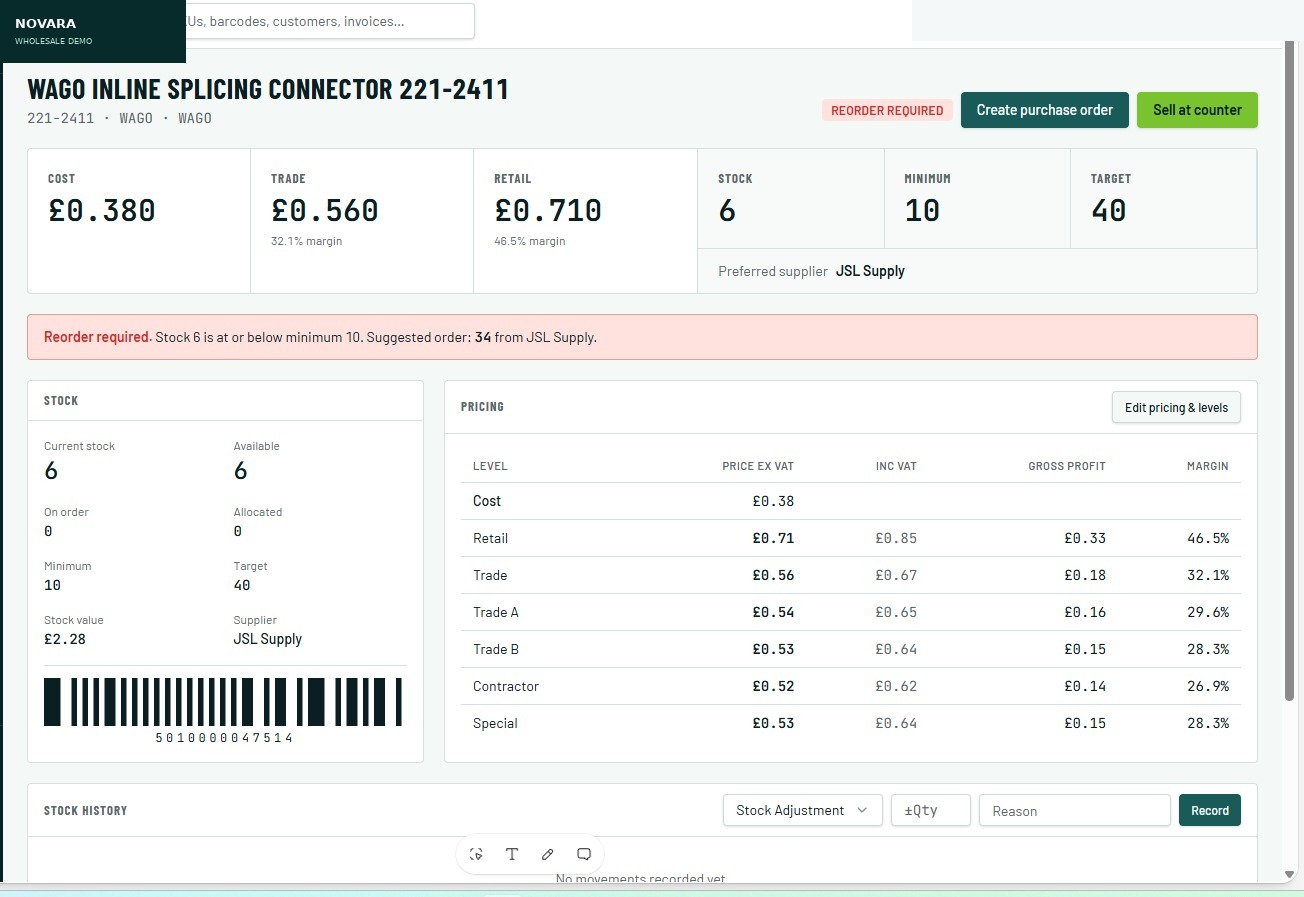Image resolution: width=1304 pixels, height=897 pixels.
Task: Click the '32.1% margin' text under Trade
Action: [306, 241]
